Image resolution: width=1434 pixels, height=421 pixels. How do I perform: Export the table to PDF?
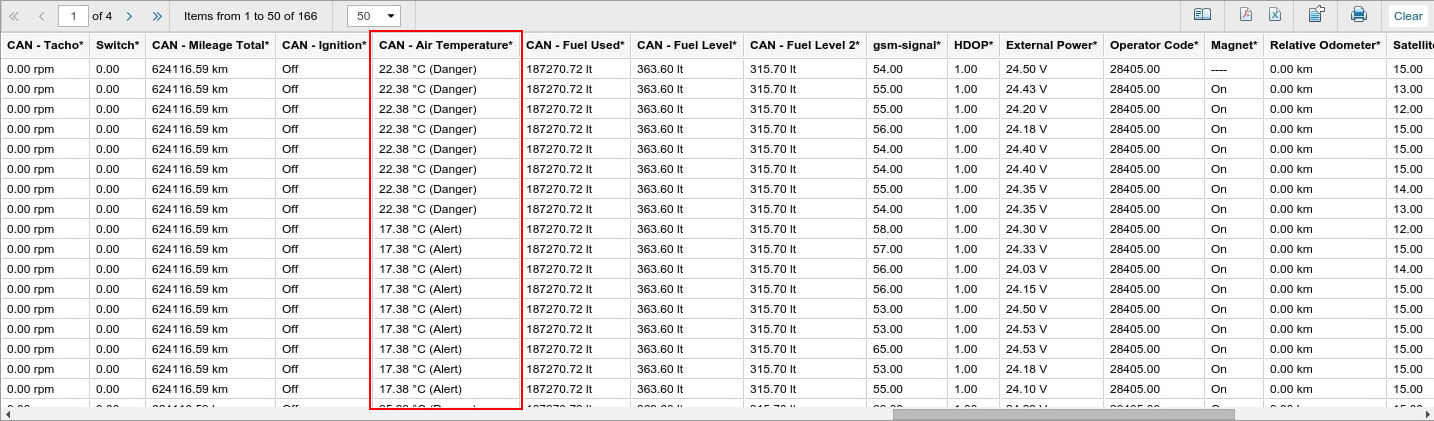click(x=1246, y=15)
